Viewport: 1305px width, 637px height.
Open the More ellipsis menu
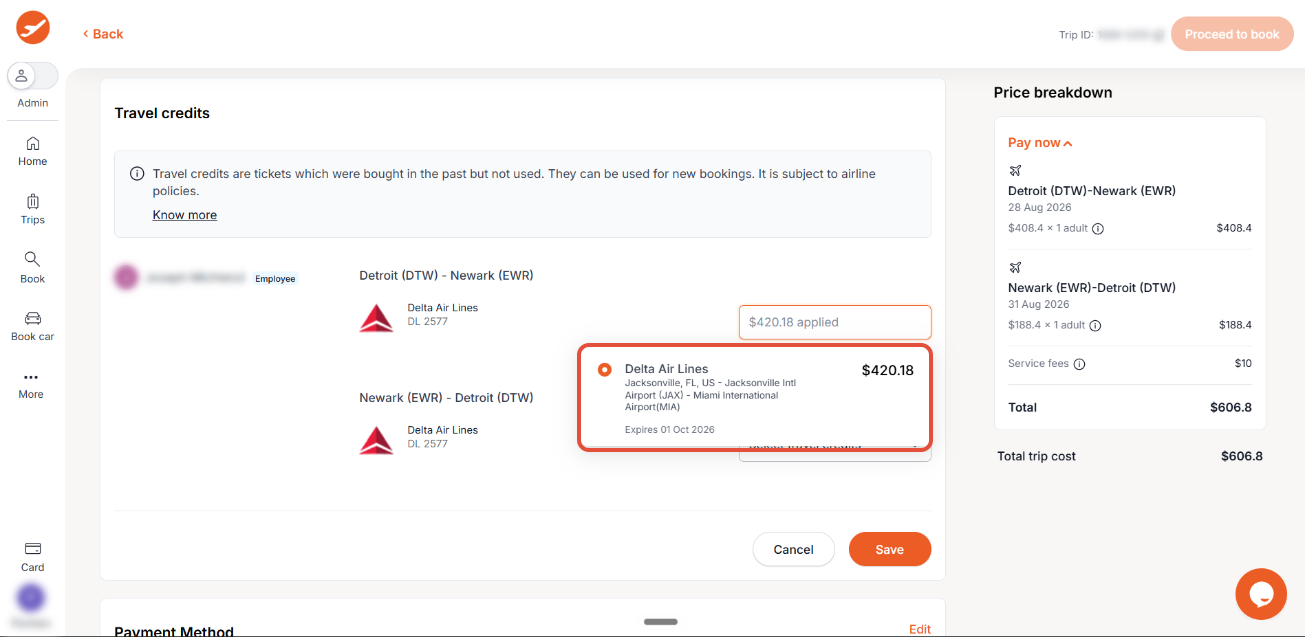point(31,377)
